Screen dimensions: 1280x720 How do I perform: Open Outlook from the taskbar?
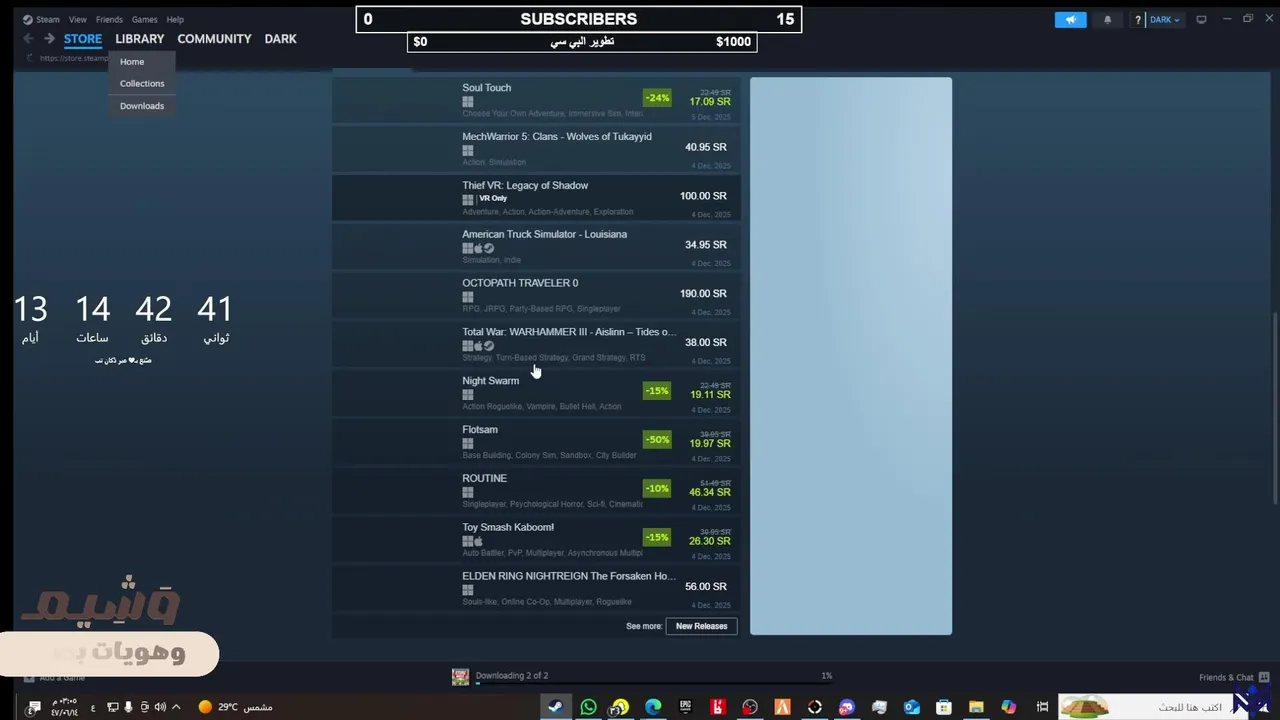912,707
